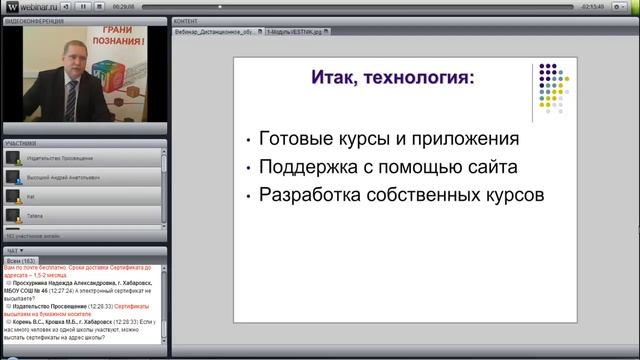Stop the webinar recording playback
Screen dimensions: 640x360
[x=99, y=7]
